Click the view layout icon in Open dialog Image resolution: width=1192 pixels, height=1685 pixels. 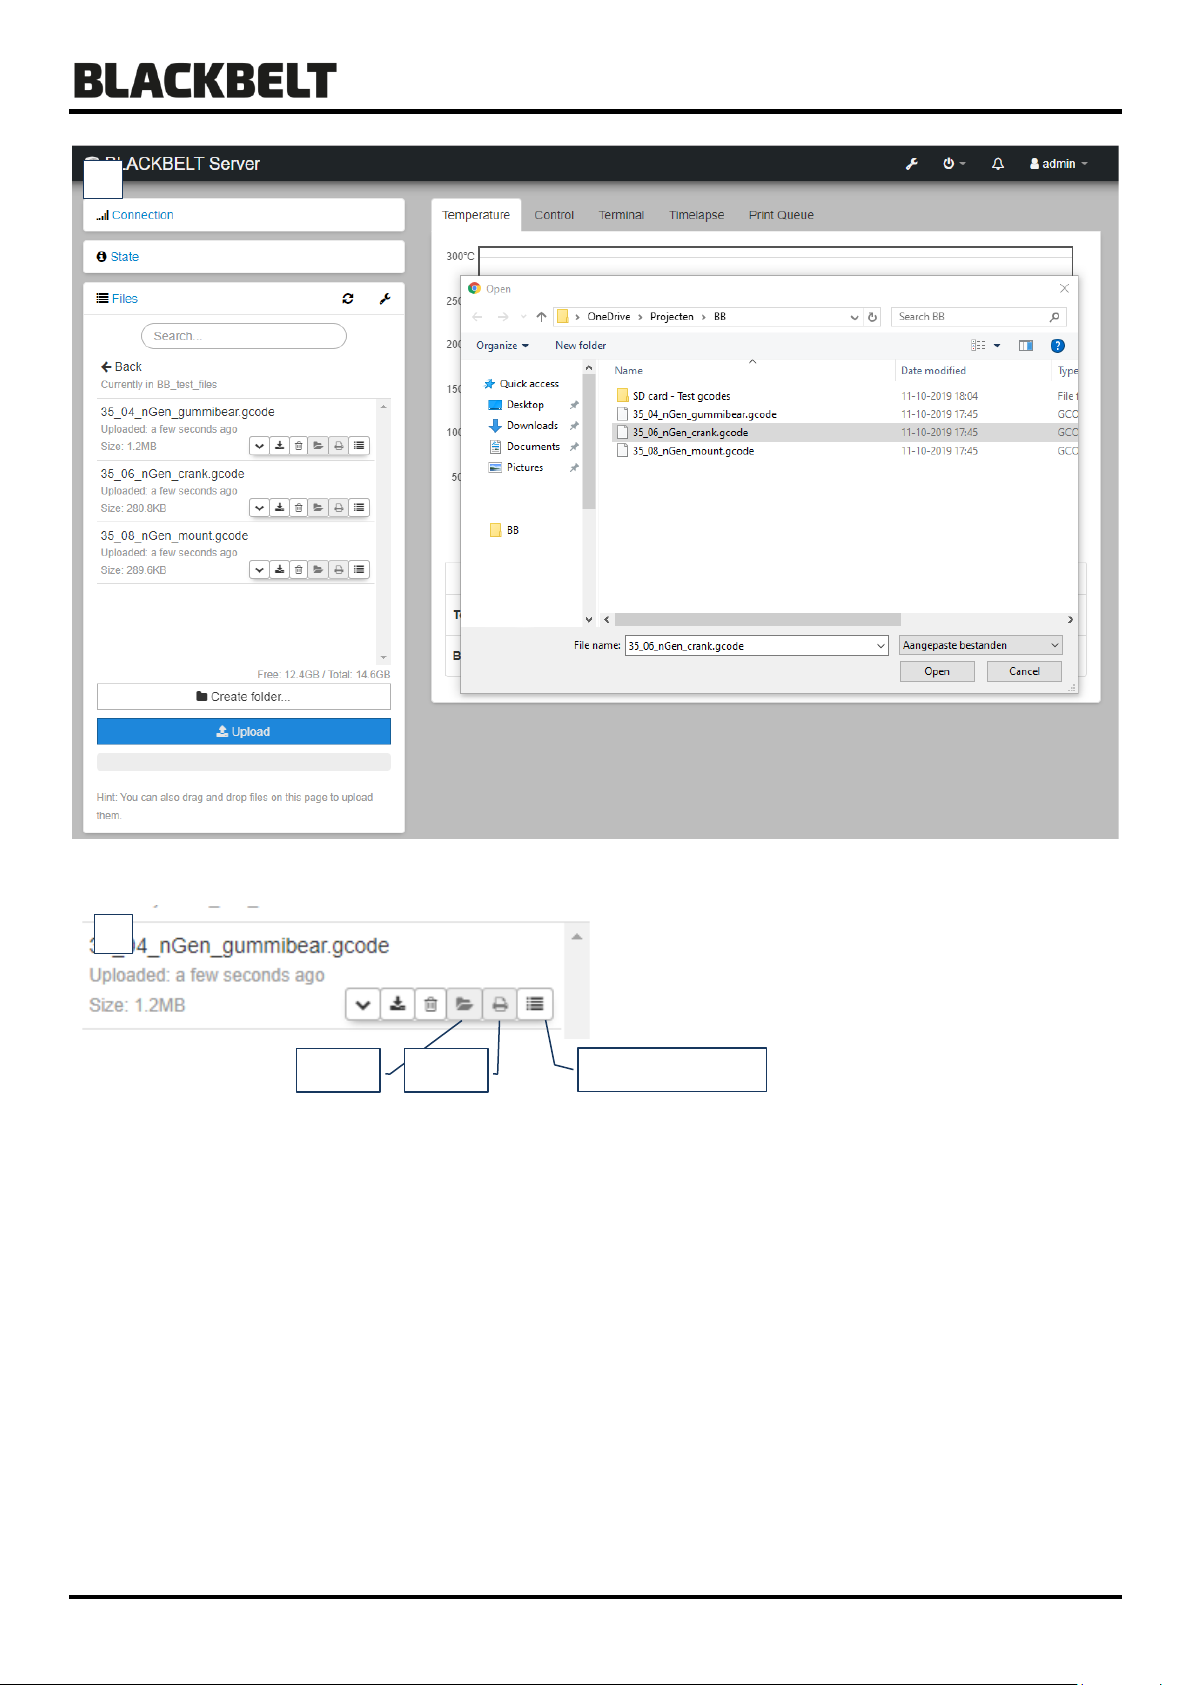tap(979, 346)
